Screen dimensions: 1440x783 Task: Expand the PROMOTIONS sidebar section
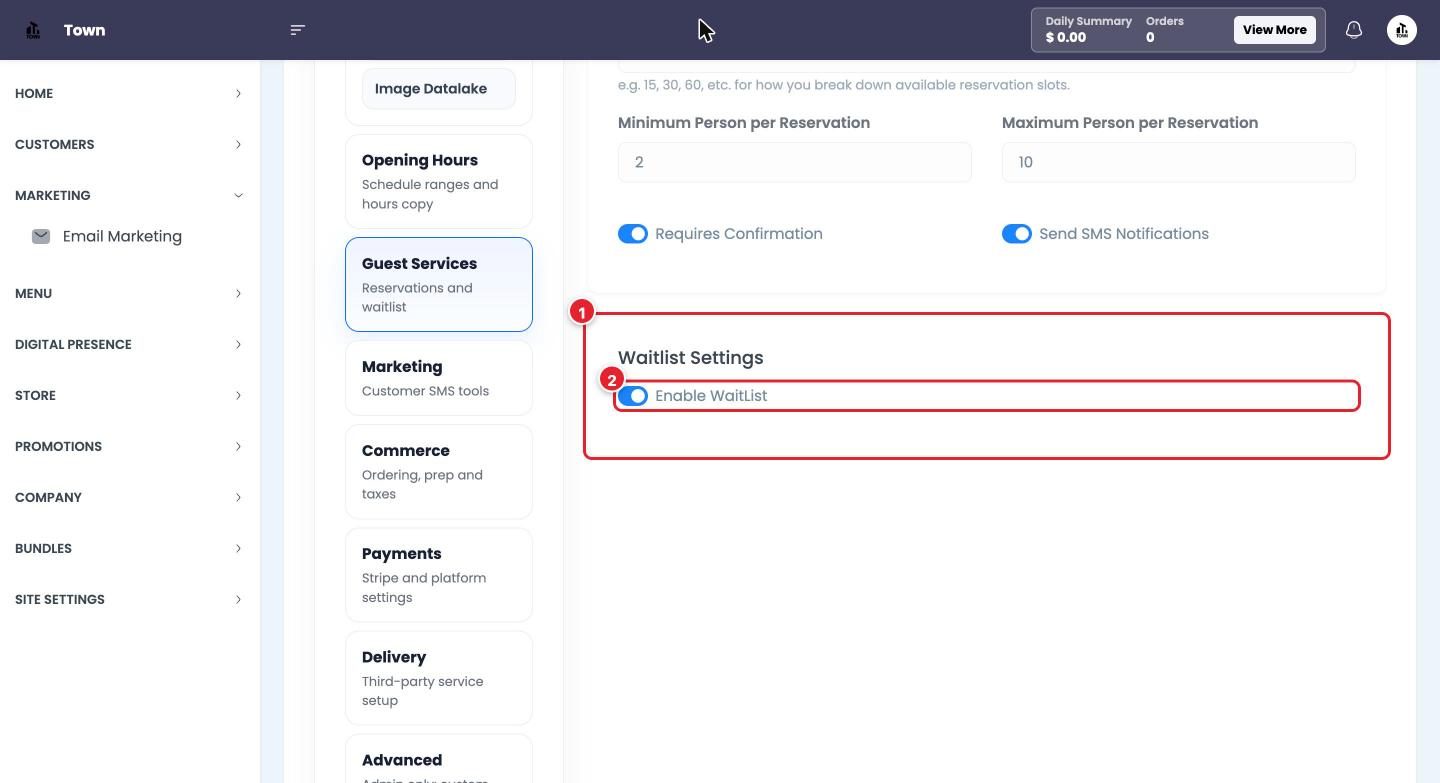coord(128,446)
